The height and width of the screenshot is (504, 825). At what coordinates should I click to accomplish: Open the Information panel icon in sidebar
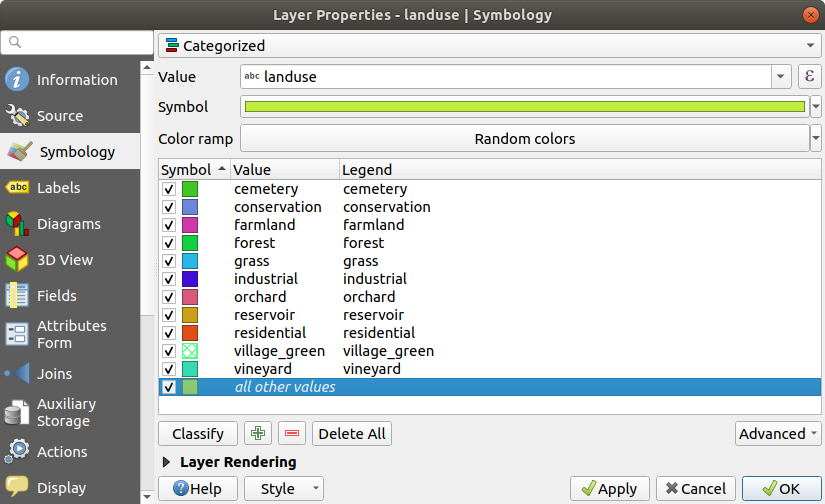(17, 80)
